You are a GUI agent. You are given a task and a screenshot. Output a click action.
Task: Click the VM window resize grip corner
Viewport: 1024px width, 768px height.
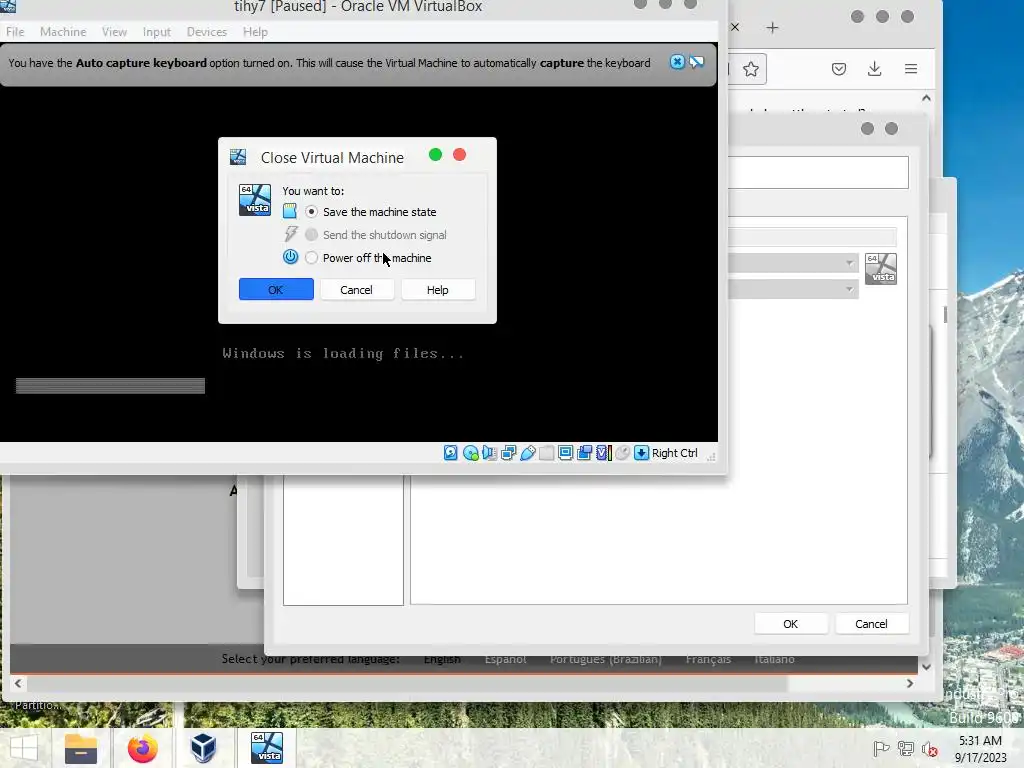(x=711, y=456)
